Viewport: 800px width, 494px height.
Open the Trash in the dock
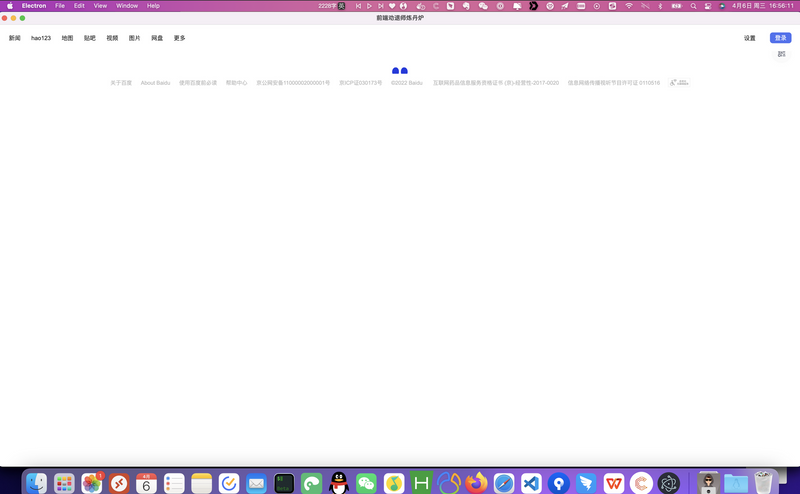(x=763, y=484)
